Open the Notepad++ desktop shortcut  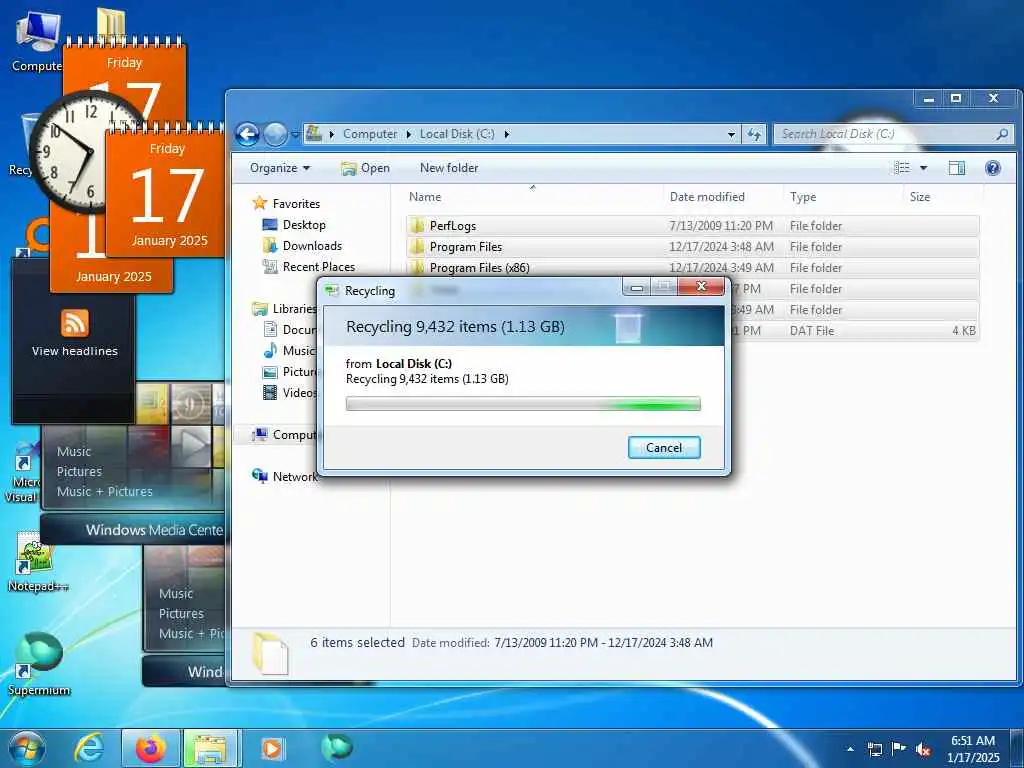click(x=37, y=563)
